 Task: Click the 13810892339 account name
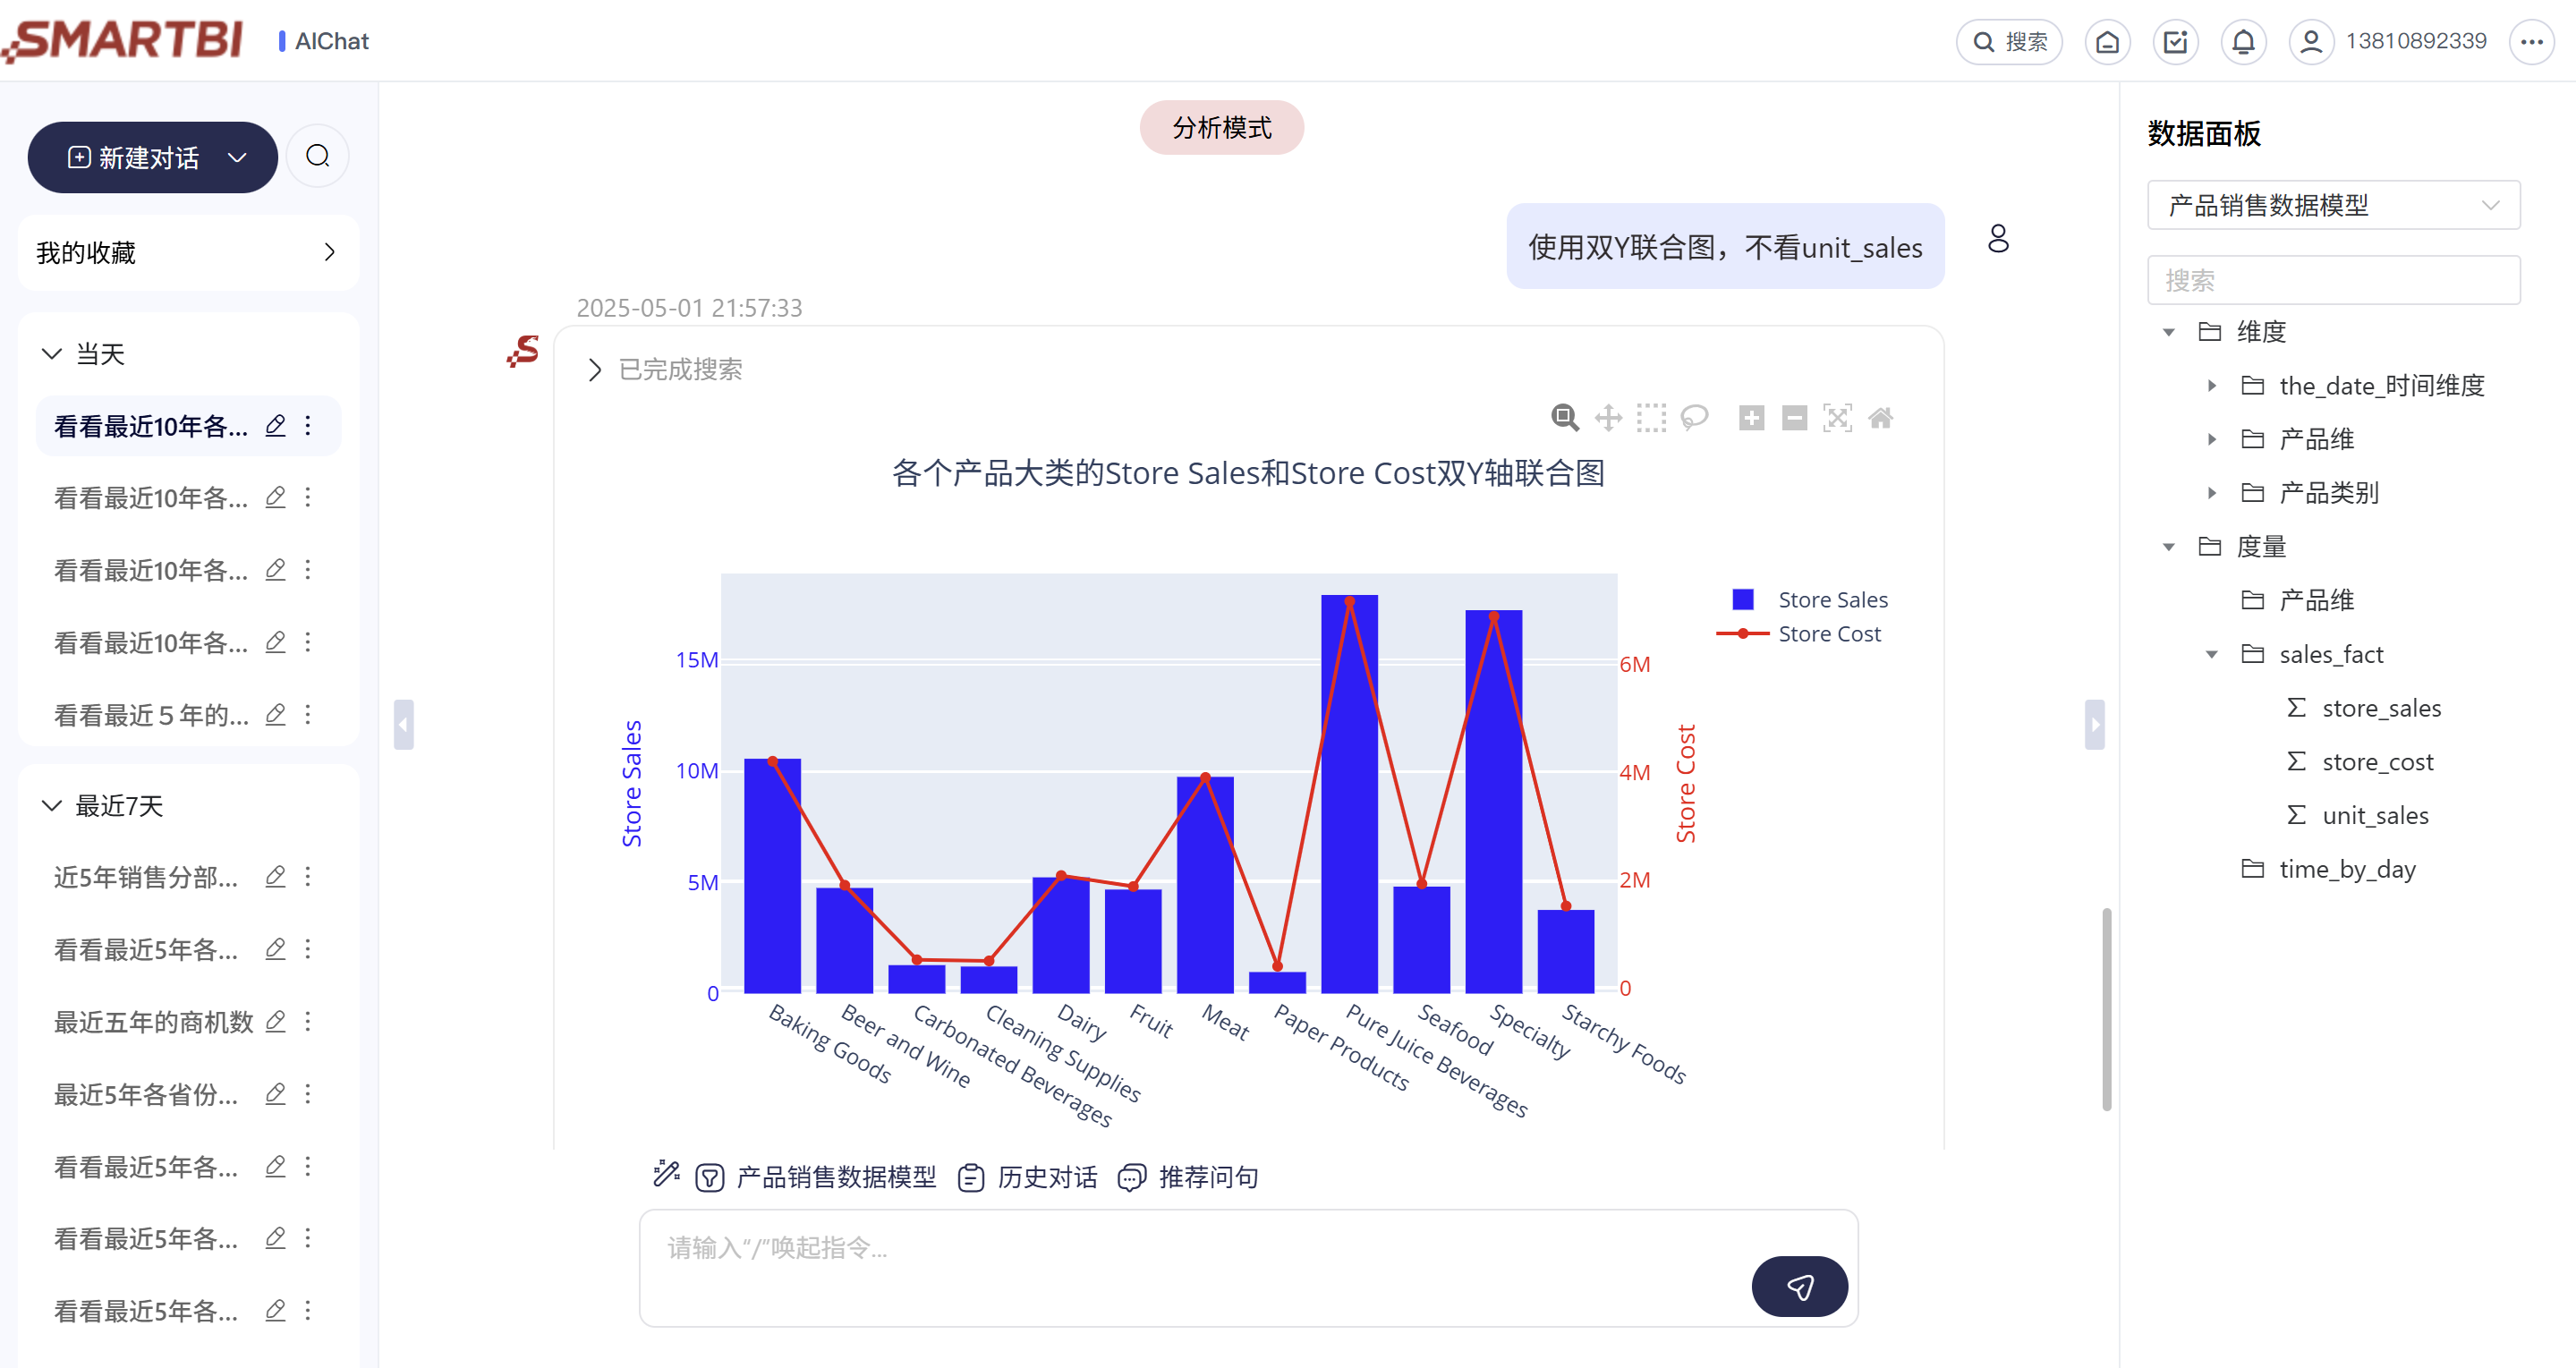click(2415, 41)
